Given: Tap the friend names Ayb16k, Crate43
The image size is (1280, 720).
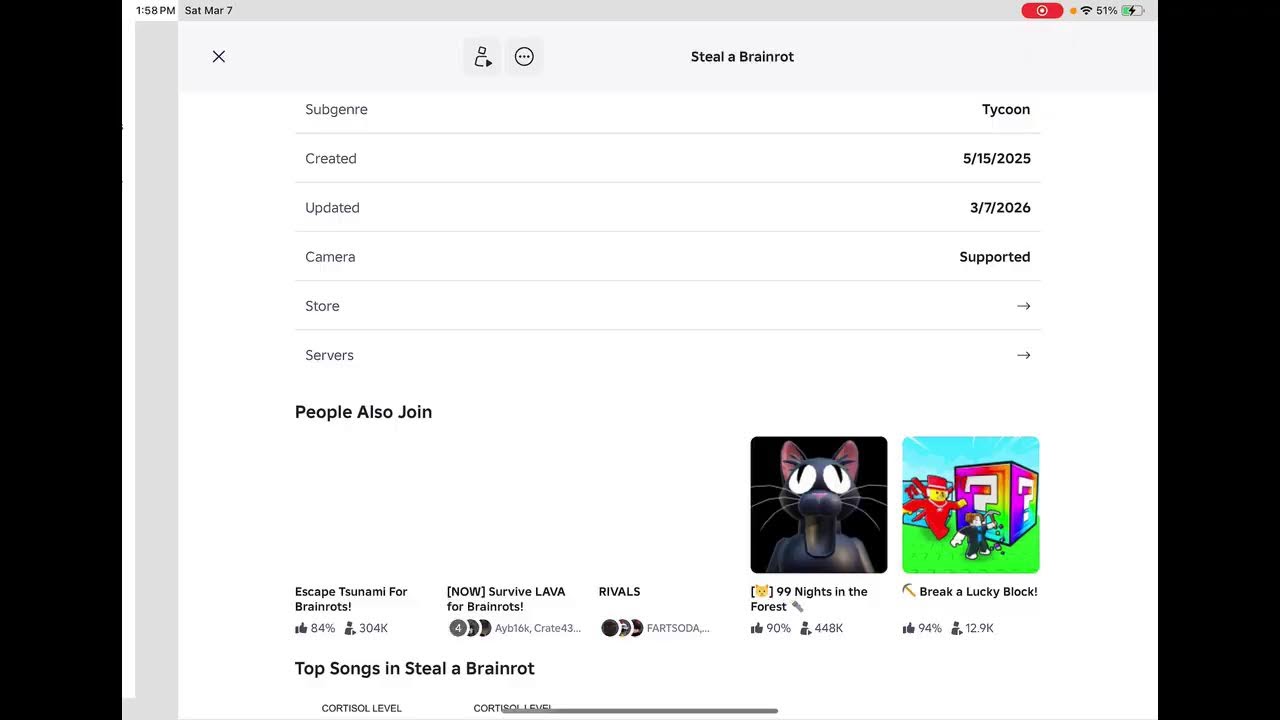Looking at the screenshot, I should click(x=538, y=628).
